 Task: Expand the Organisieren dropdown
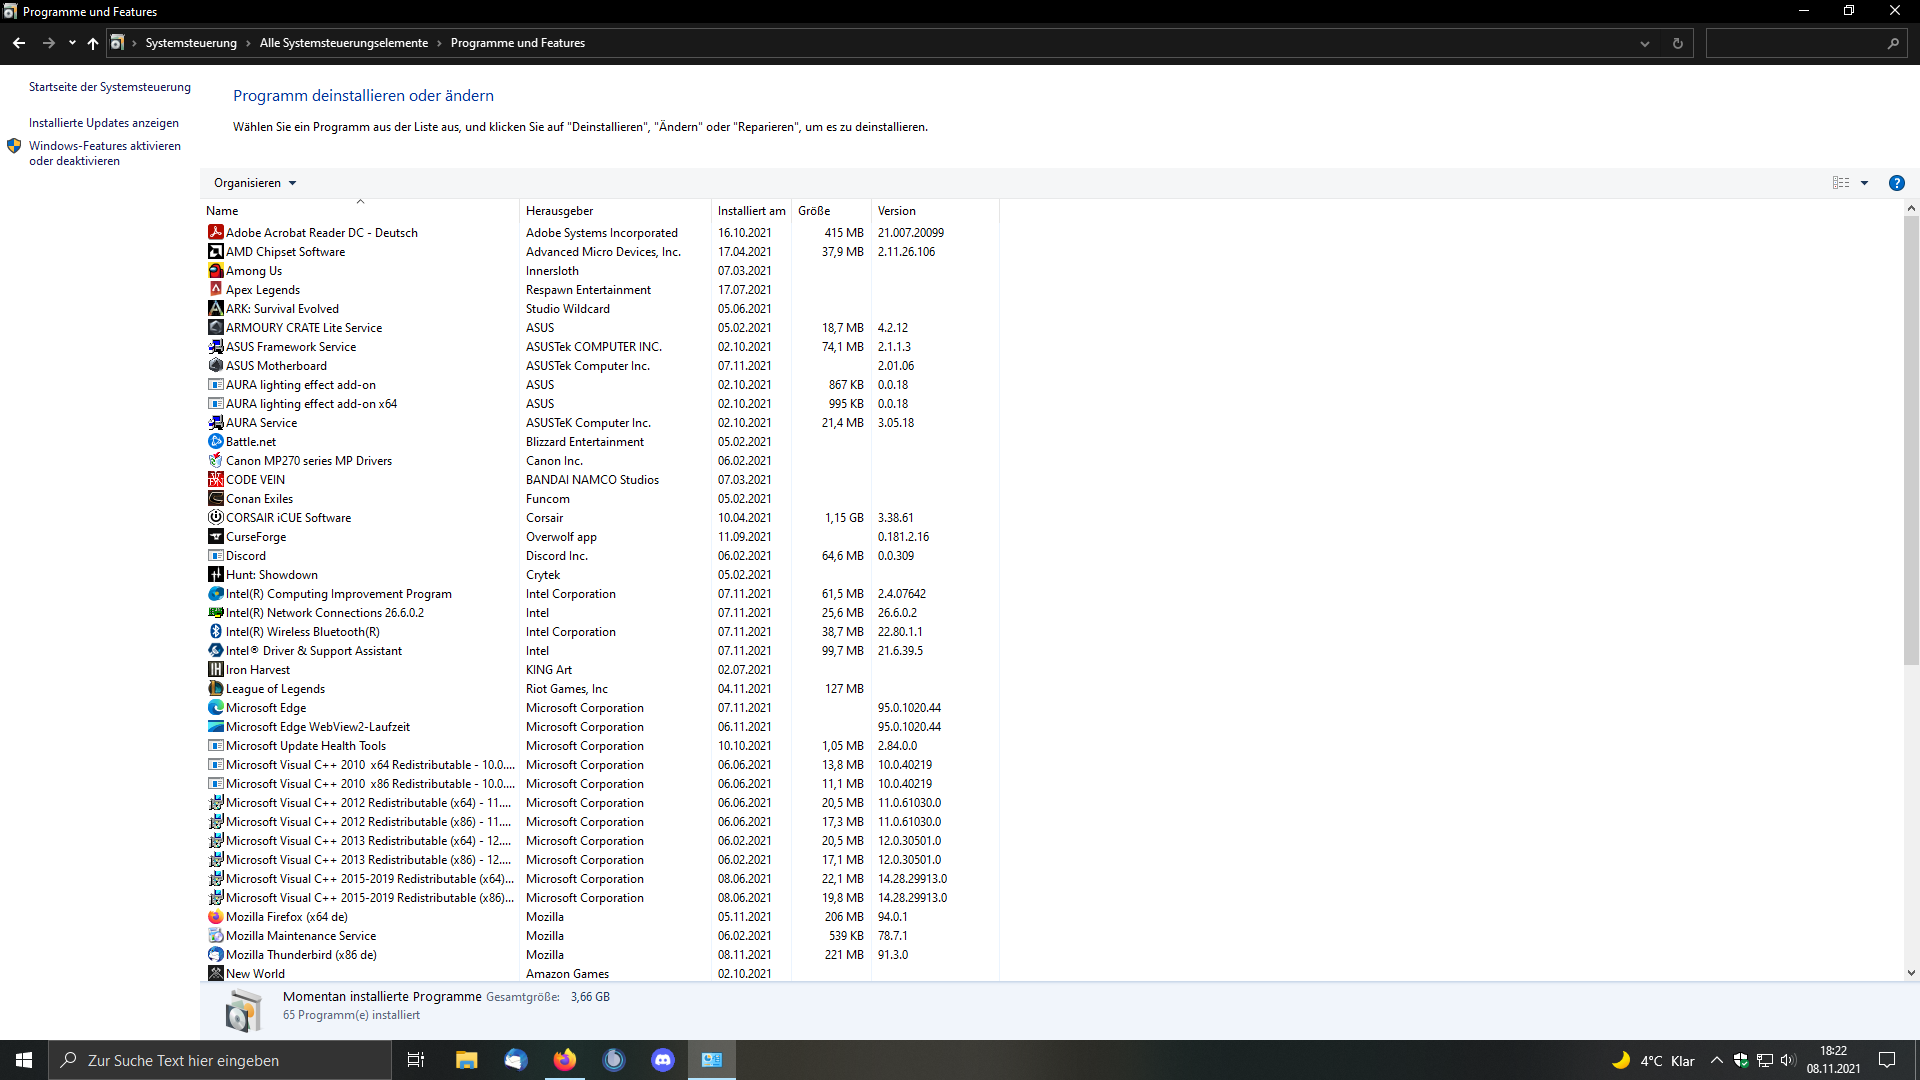255,183
